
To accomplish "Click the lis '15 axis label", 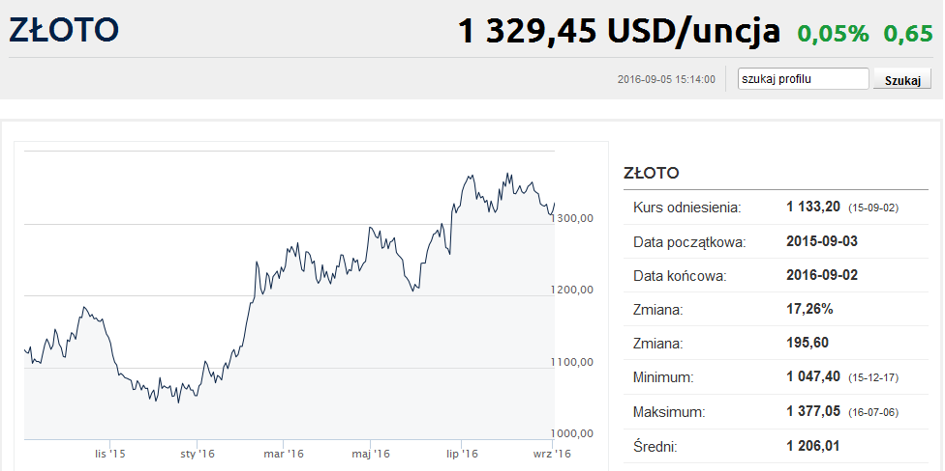I will point(110,454).
